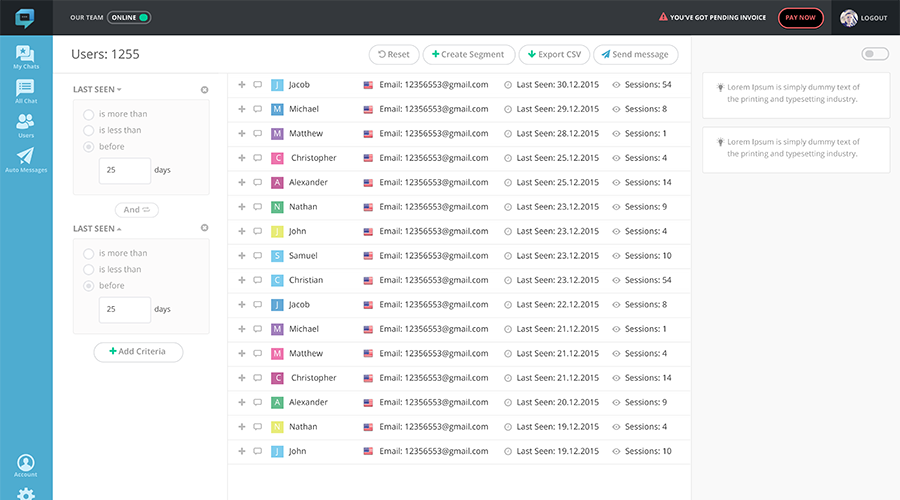Click 'Sessions: 54' on Christian's row
The width and height of the screenshot is (900, 500).
648,280
